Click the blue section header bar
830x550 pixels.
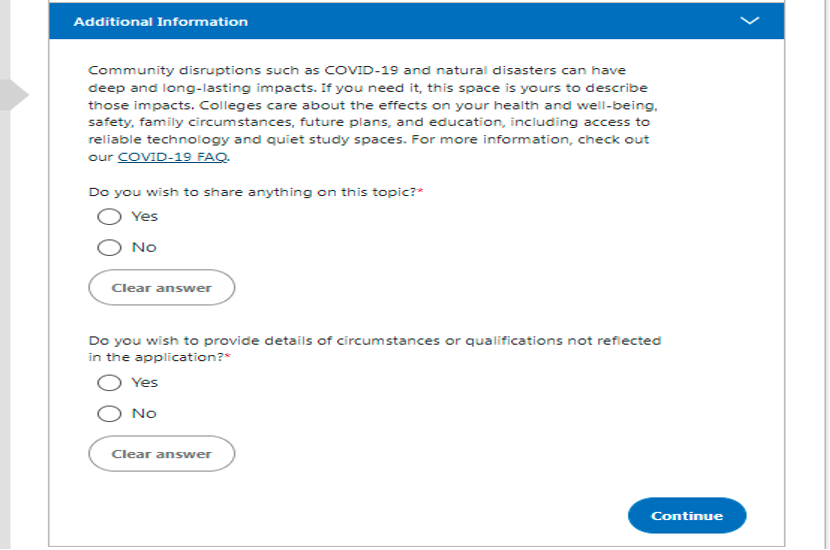417,21
